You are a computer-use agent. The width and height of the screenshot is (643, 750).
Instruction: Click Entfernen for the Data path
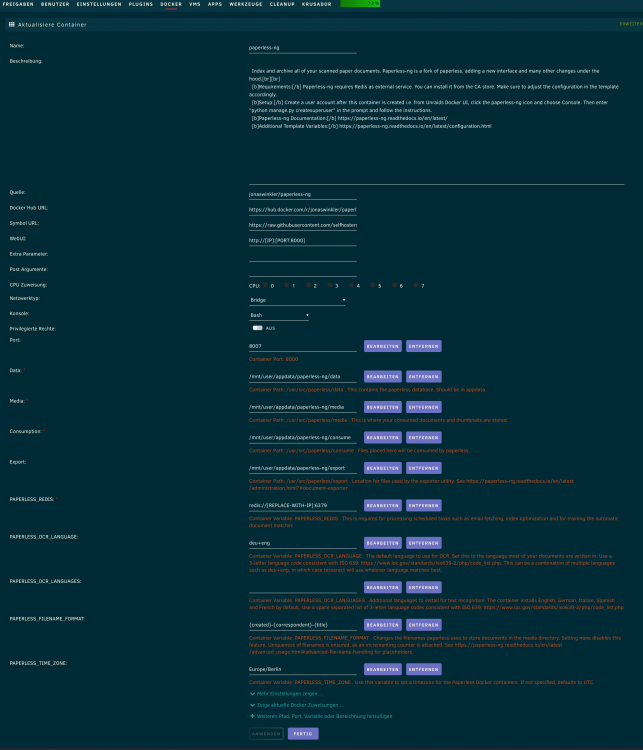(x=424, y=376)
